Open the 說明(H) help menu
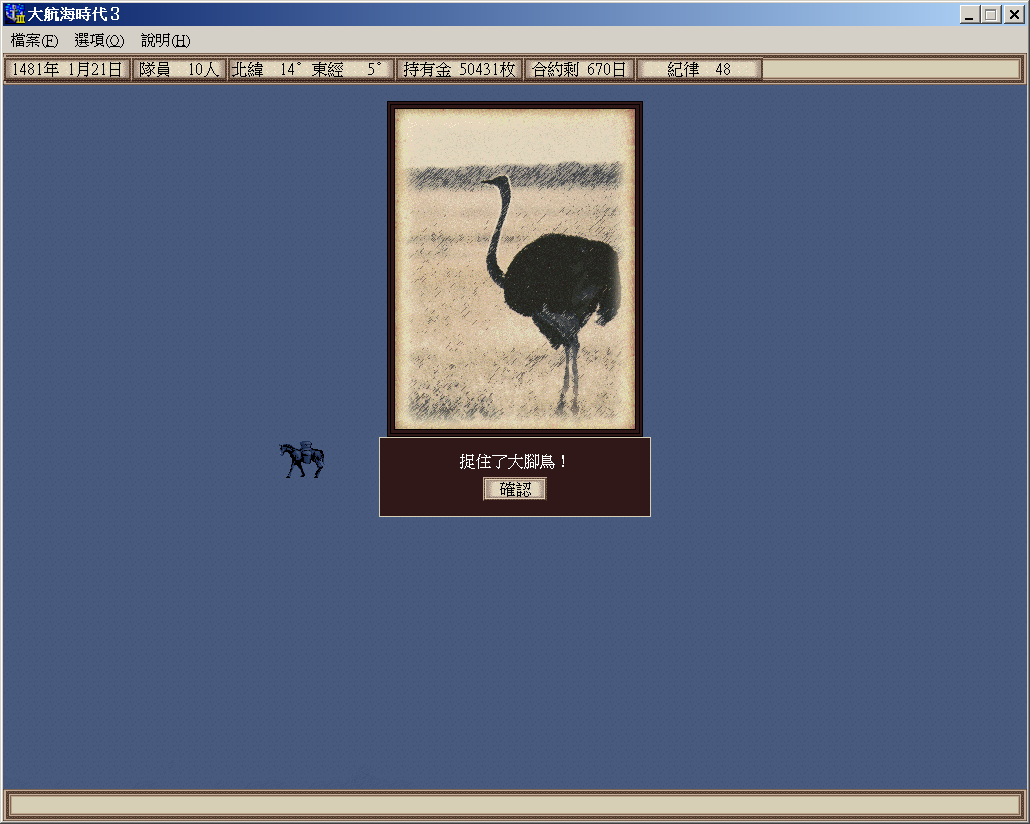 point(165,41)
